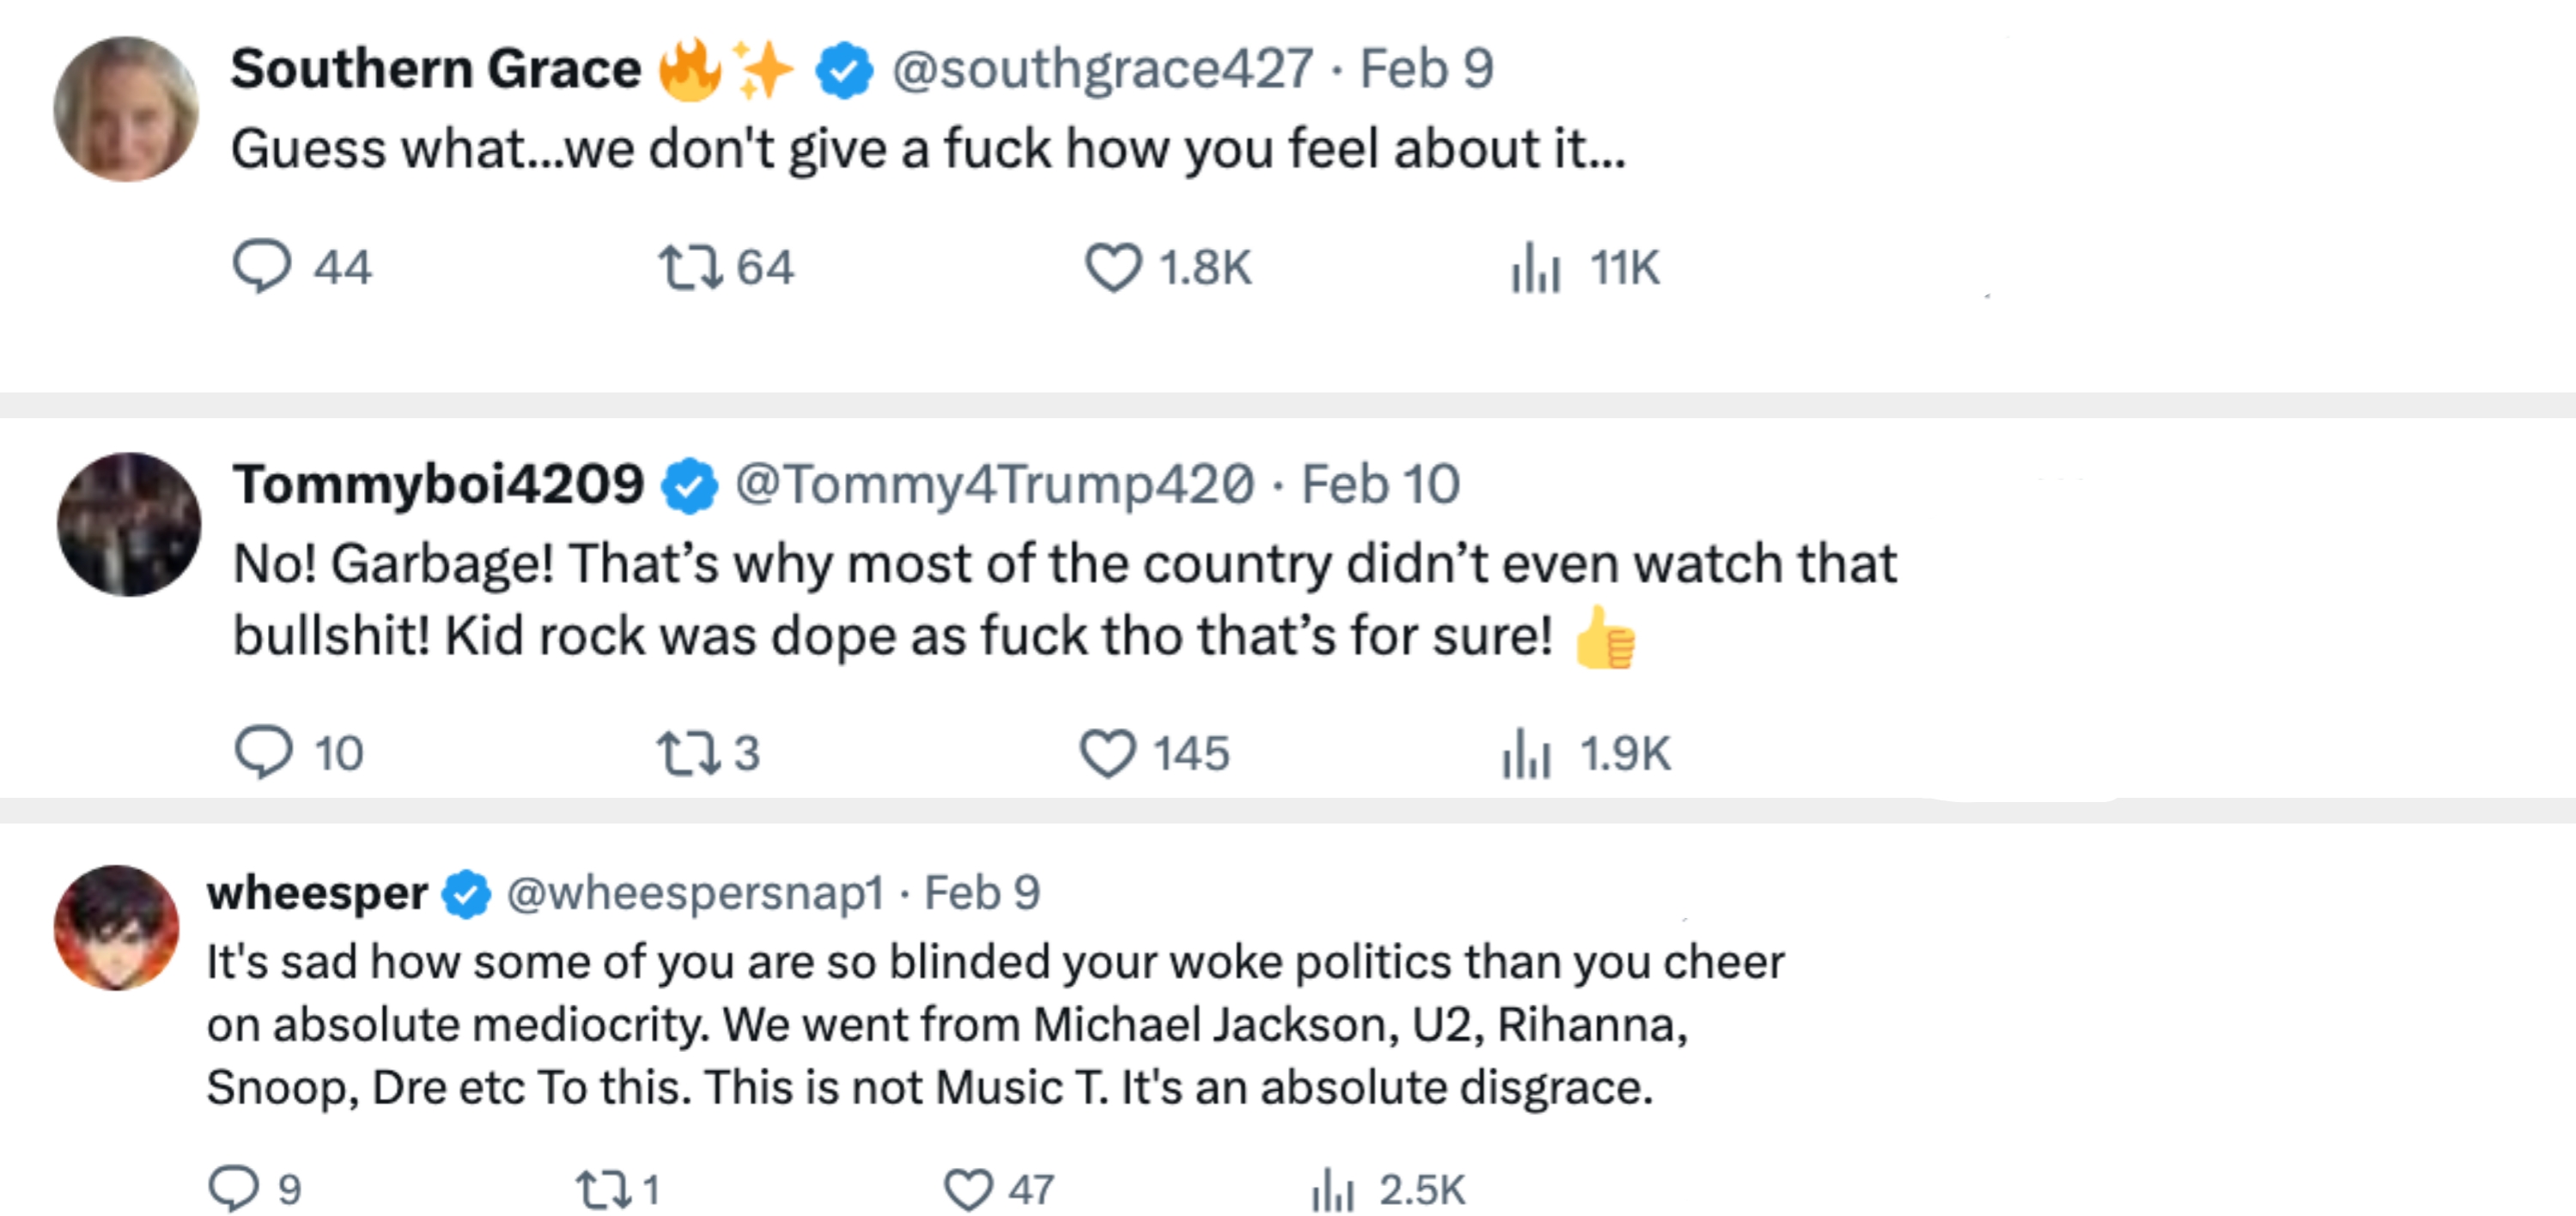The width and height of the screenshot is (2576, 1216).
Task: Click the Feb 10 tweet timestamp
Action: [x=1380, y=484]
